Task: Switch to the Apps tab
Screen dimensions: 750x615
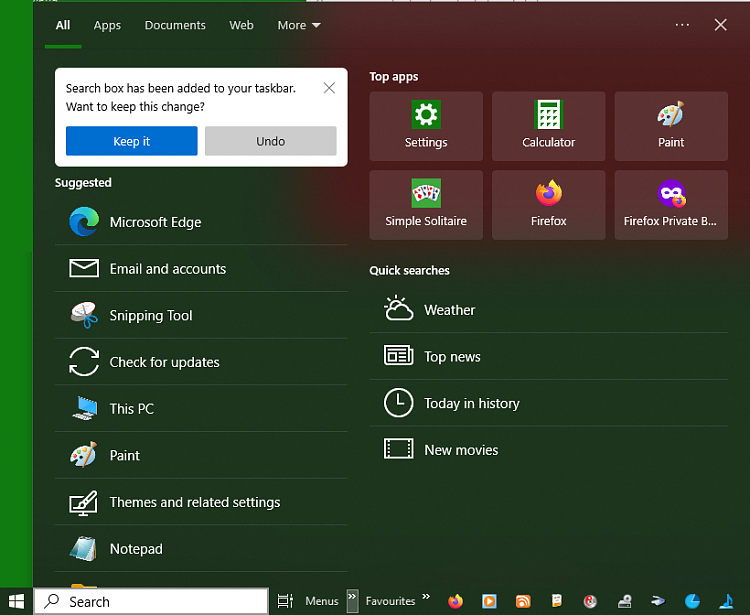Action: [x=107, y=25]
